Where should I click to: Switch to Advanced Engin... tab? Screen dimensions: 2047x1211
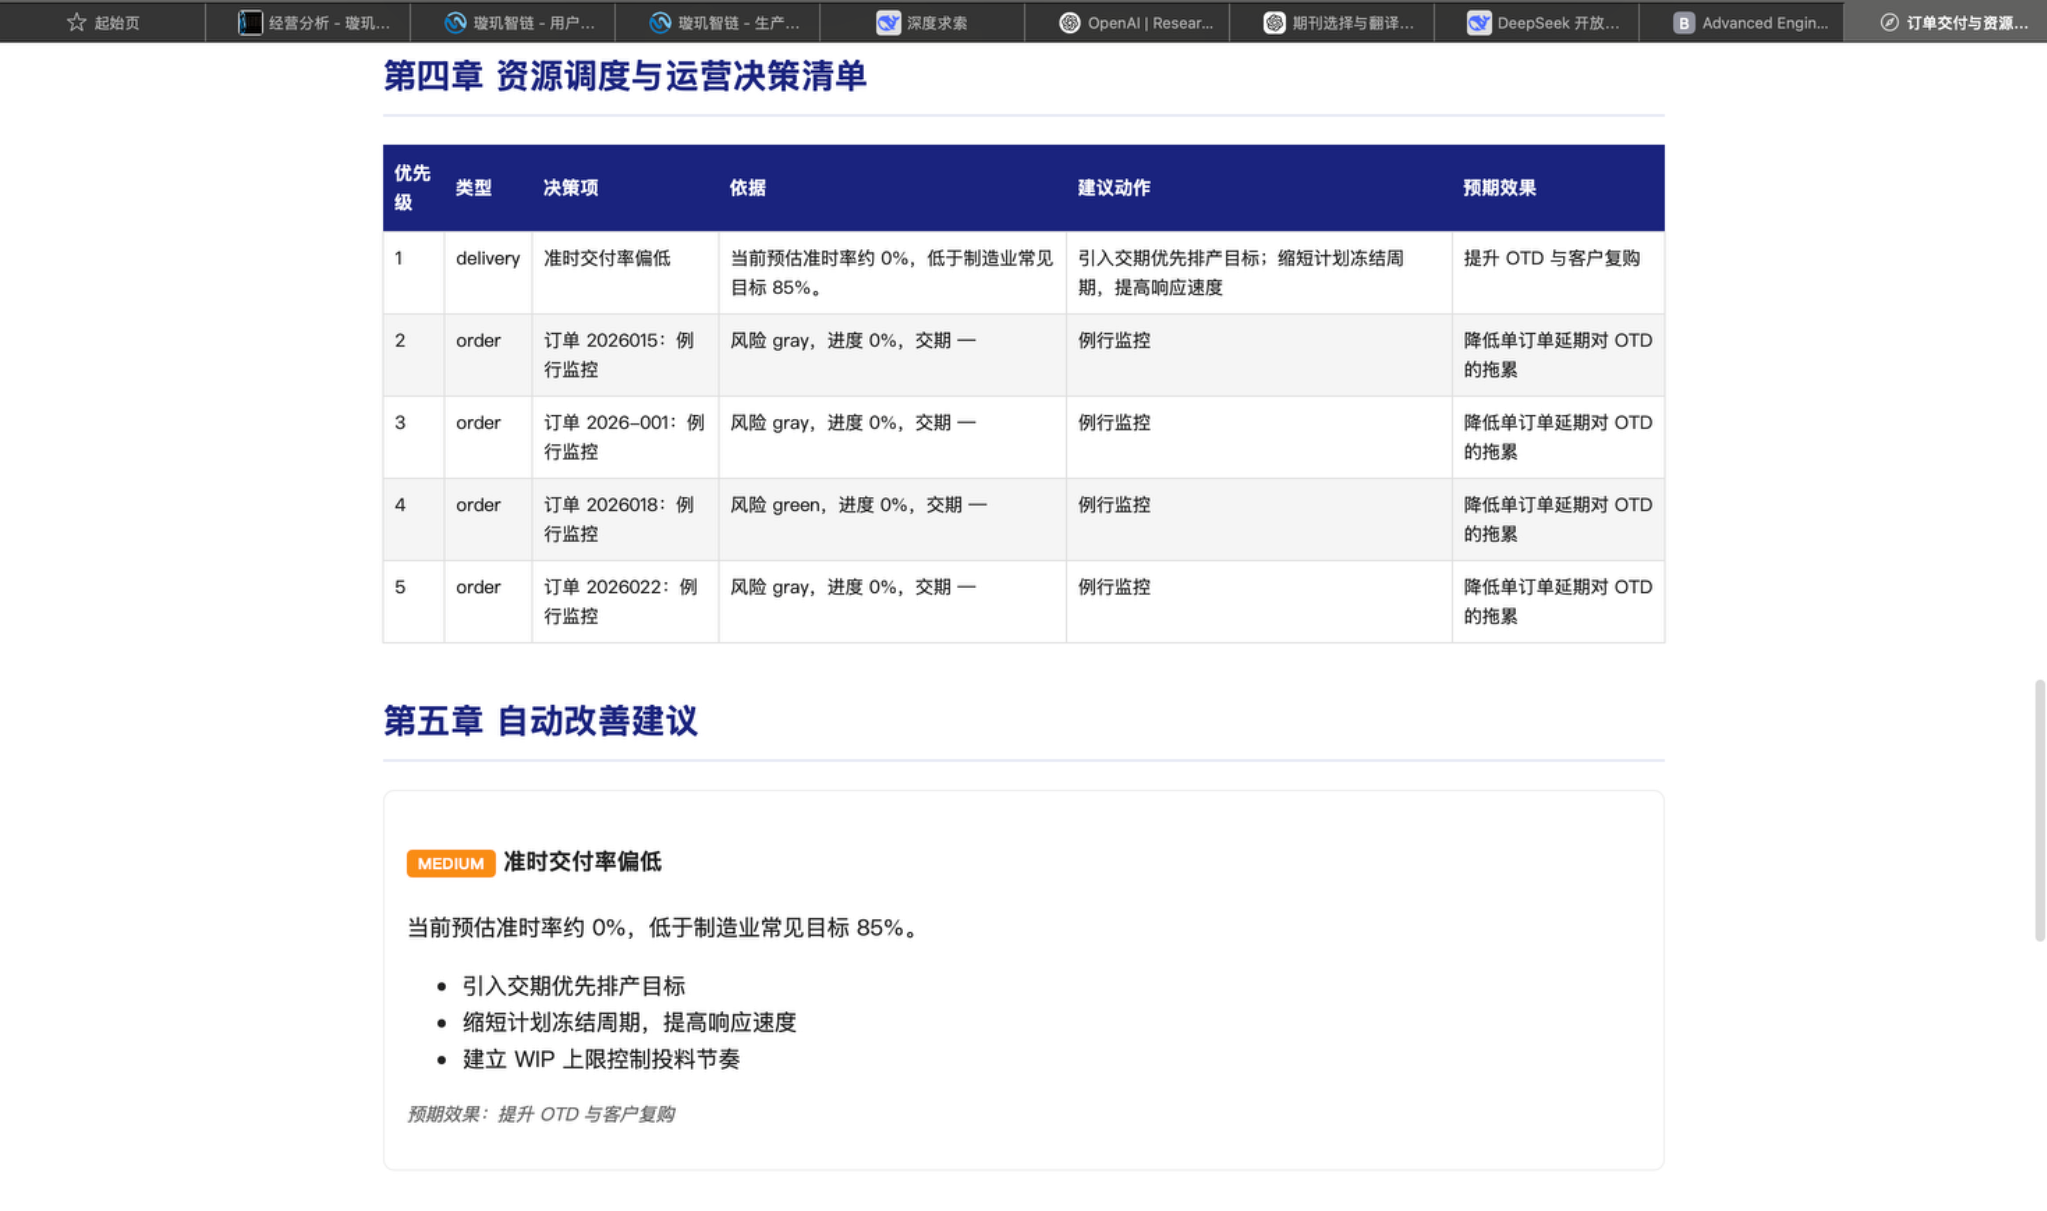pyautogui.click(x=1741, y=22)
